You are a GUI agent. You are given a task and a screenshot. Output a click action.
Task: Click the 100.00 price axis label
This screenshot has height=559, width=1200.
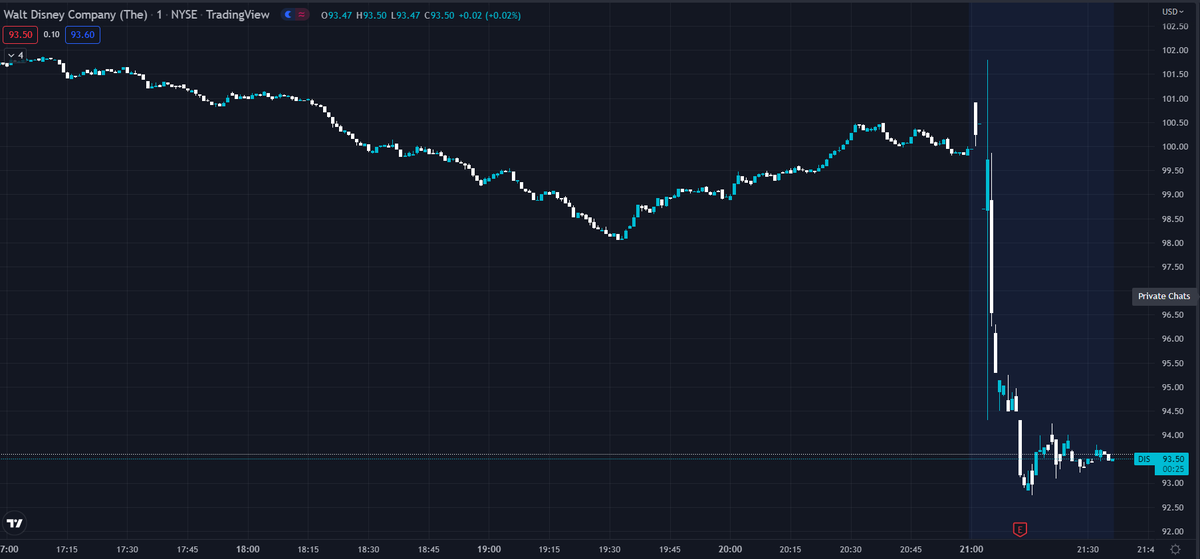tap(1173, 147)
